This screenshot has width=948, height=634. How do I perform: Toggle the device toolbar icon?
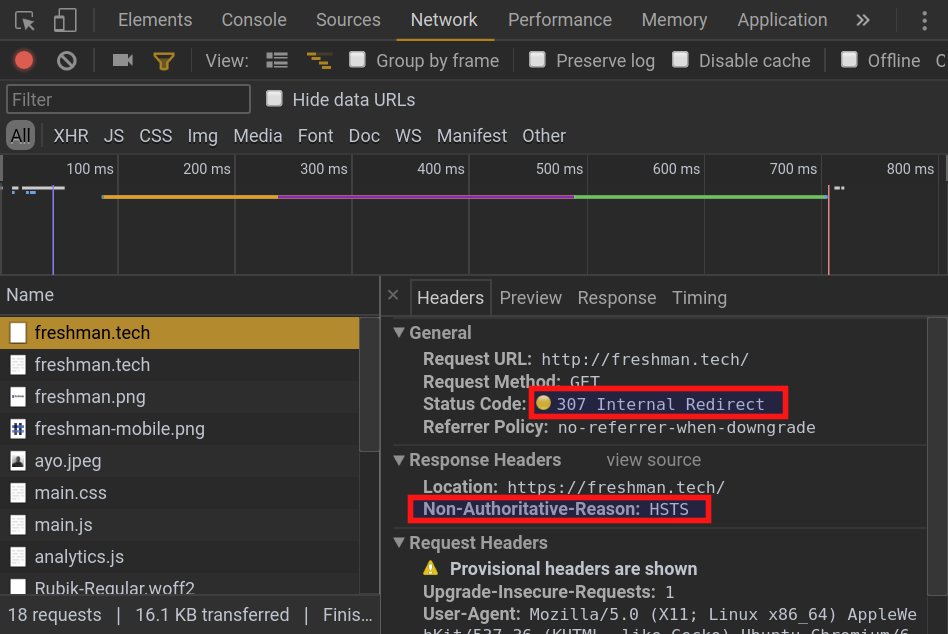point(65,21)
